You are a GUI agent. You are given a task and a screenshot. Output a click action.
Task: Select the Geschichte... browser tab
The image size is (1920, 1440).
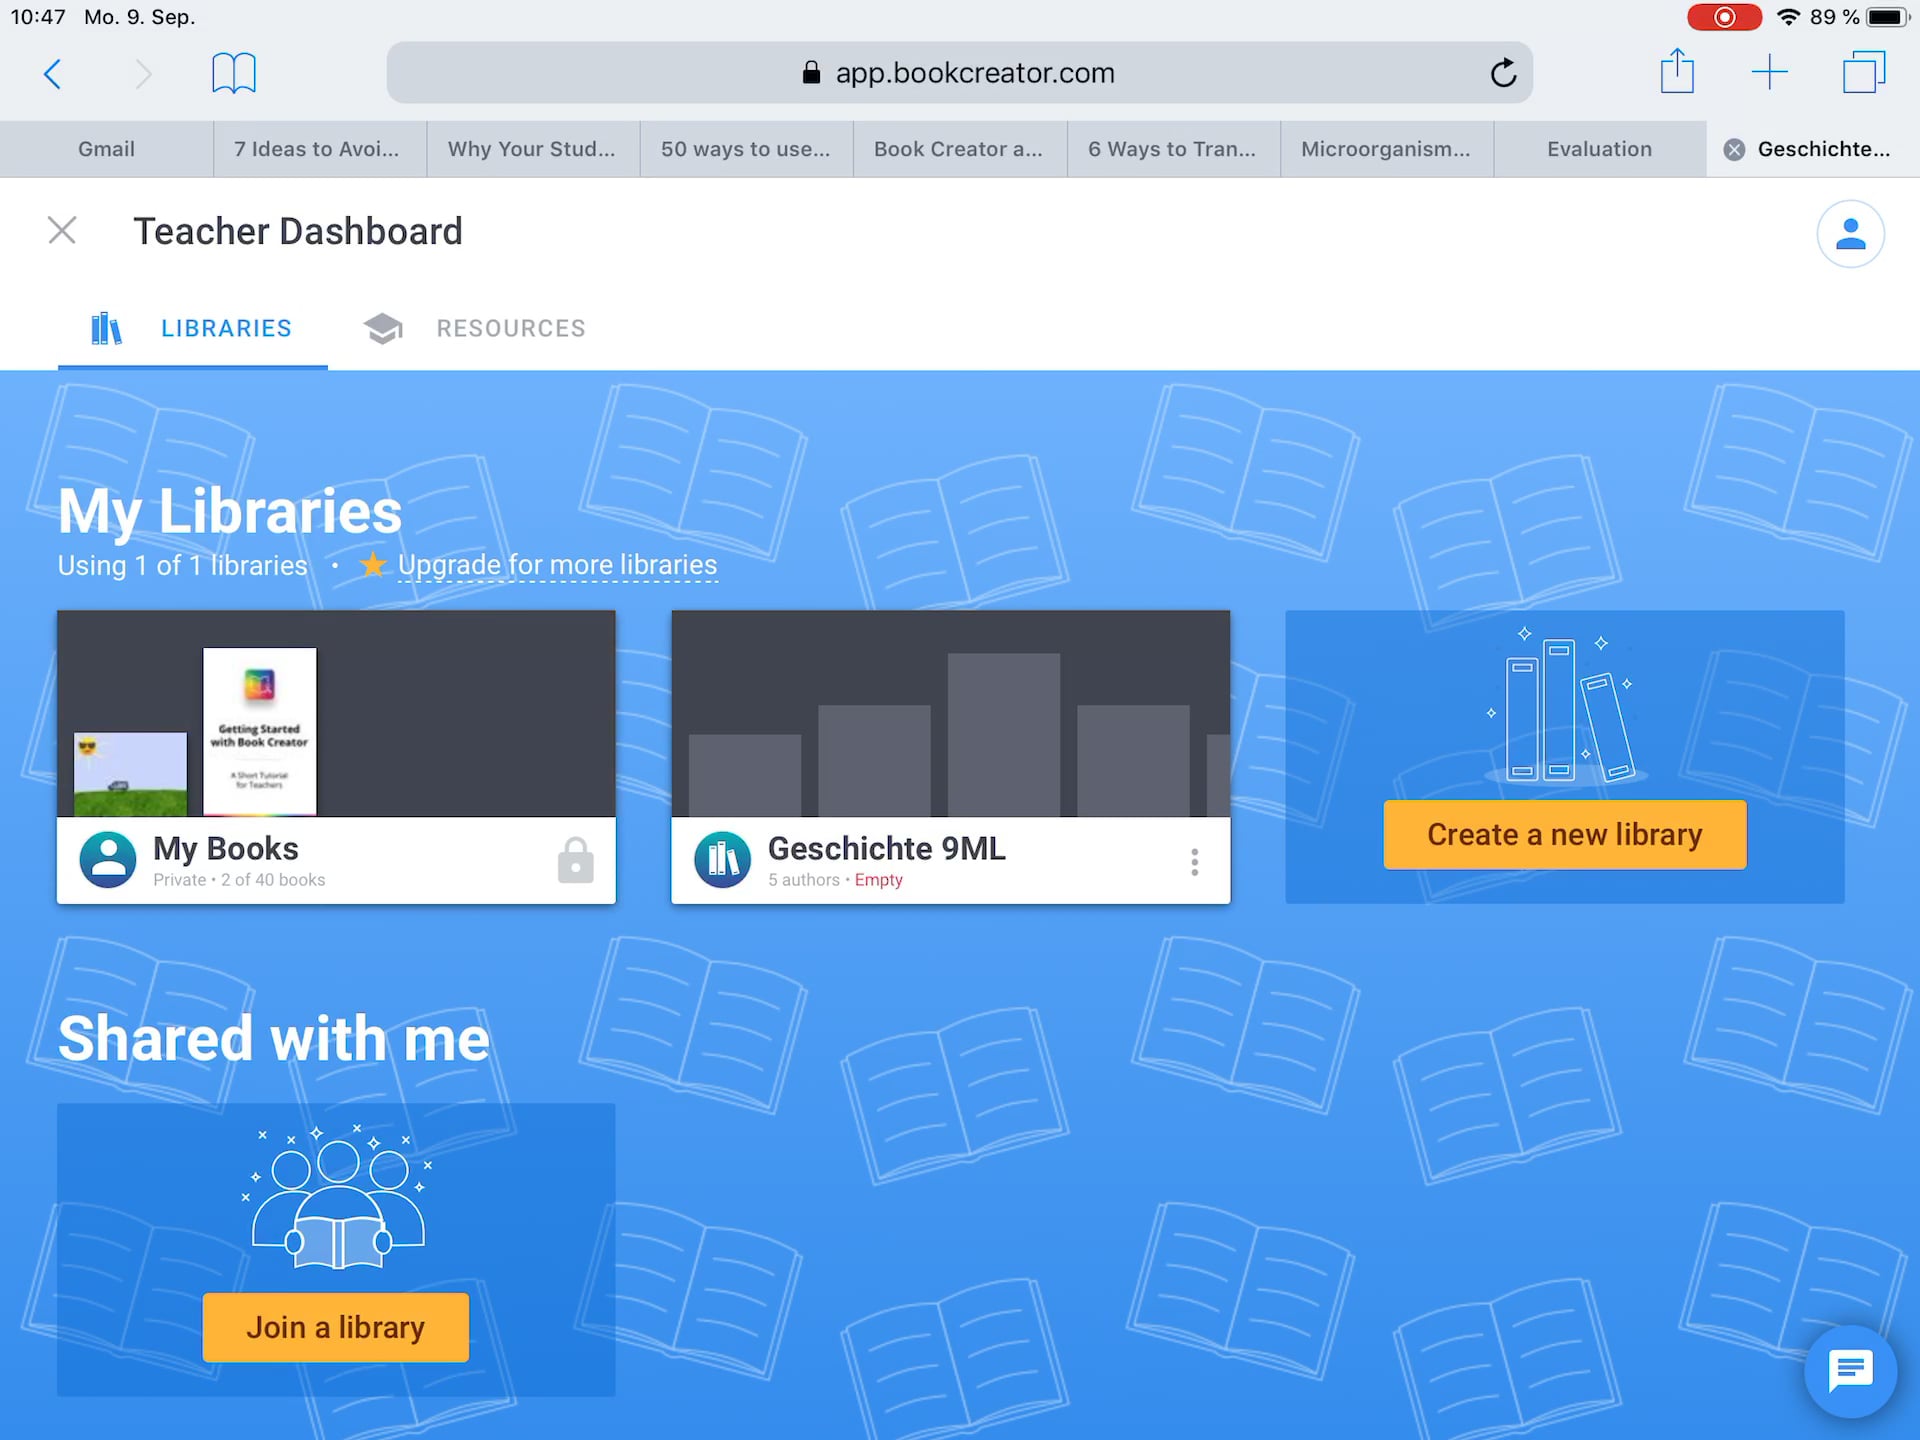point(1814,149)
